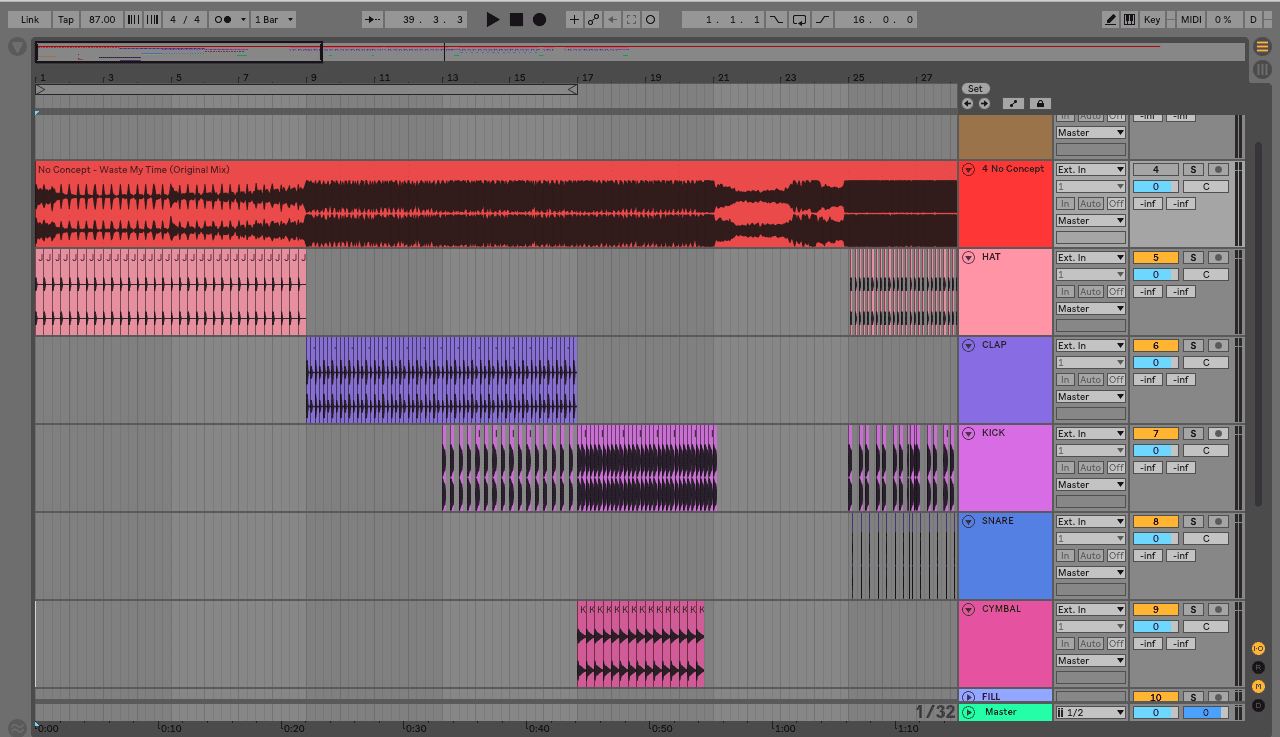Set HAT monitoring to Auto
The height and width of the screenshot is (737, 1280).
tap(1090, 291)
